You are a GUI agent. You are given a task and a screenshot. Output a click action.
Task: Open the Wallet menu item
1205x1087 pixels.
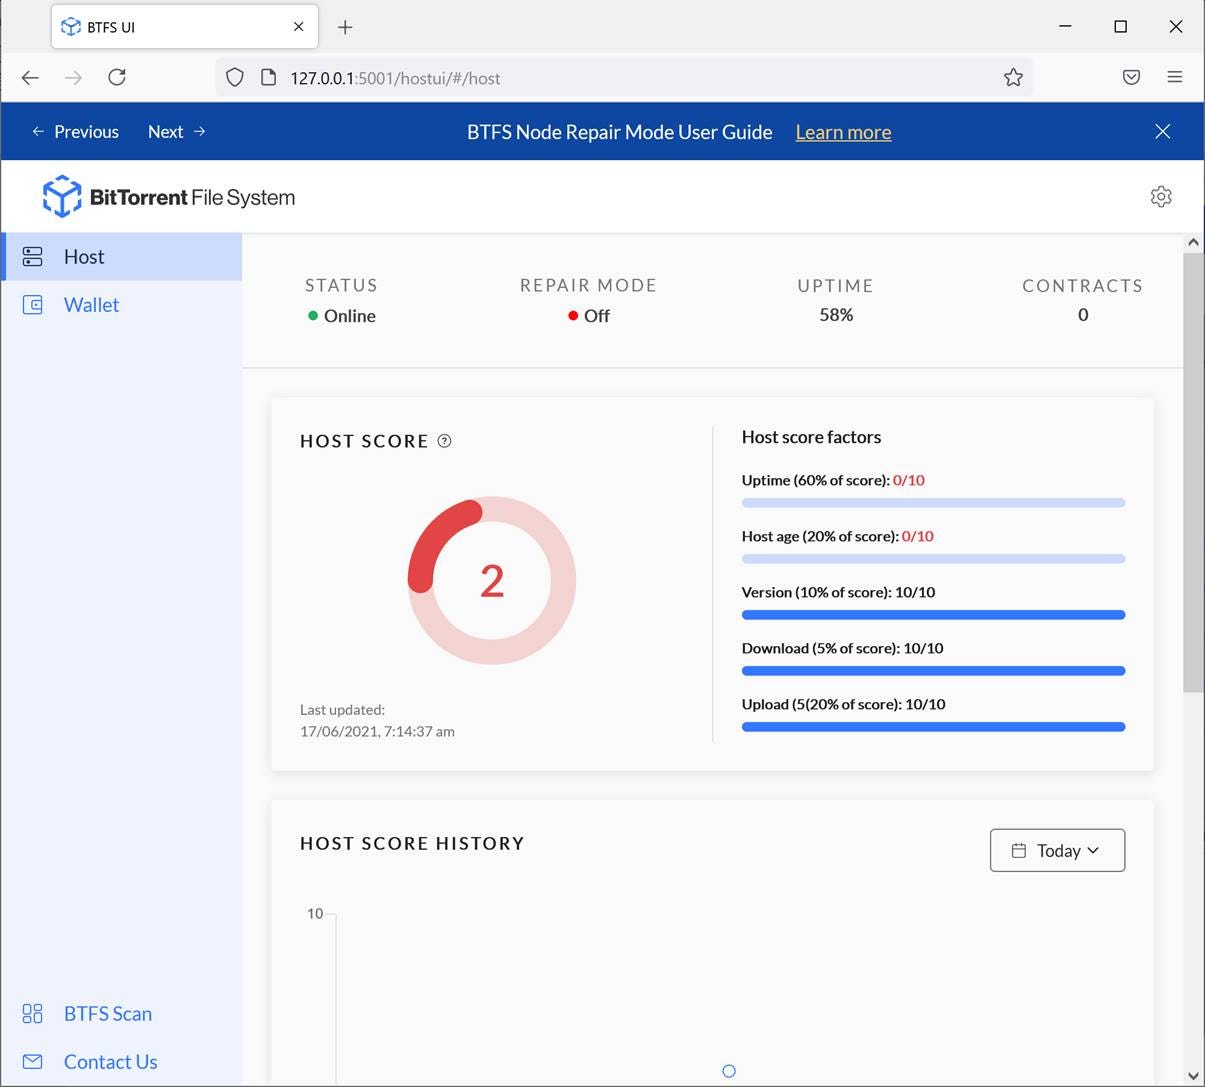[121, 305]
